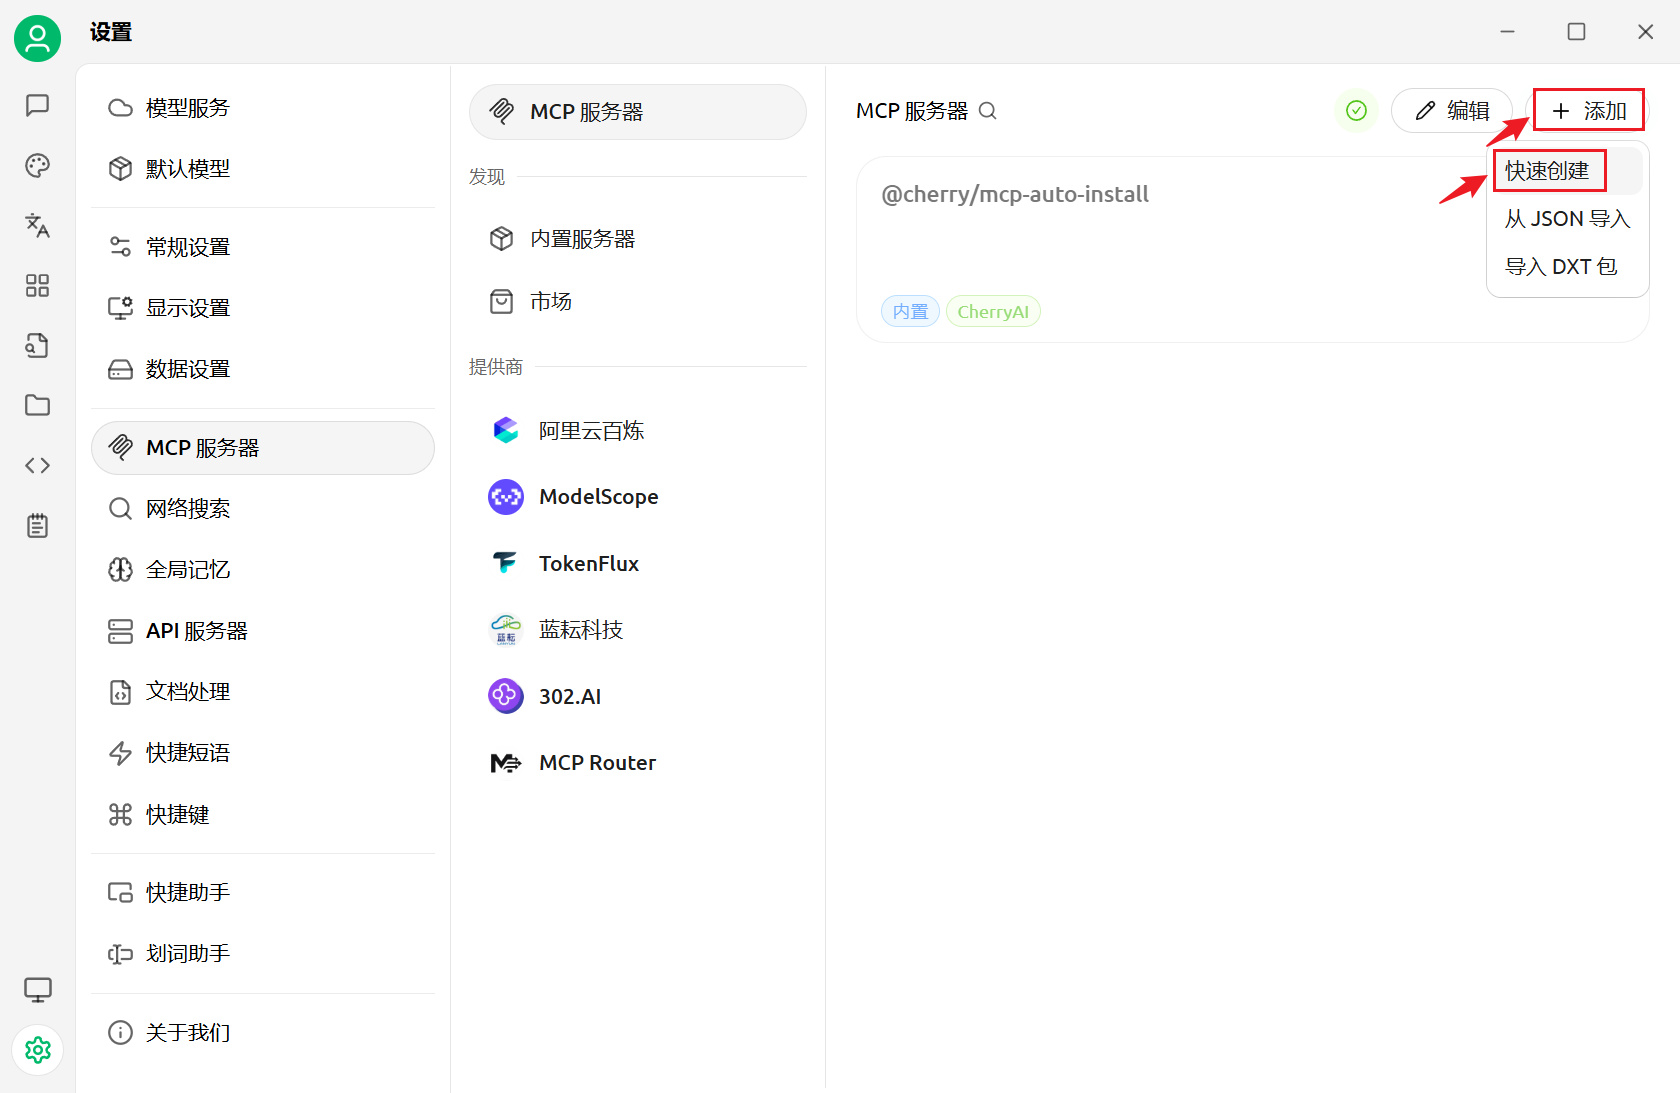Open the notes clipboard sidebar icon
The image size is (1680, 1093).
tap(37, 526)
